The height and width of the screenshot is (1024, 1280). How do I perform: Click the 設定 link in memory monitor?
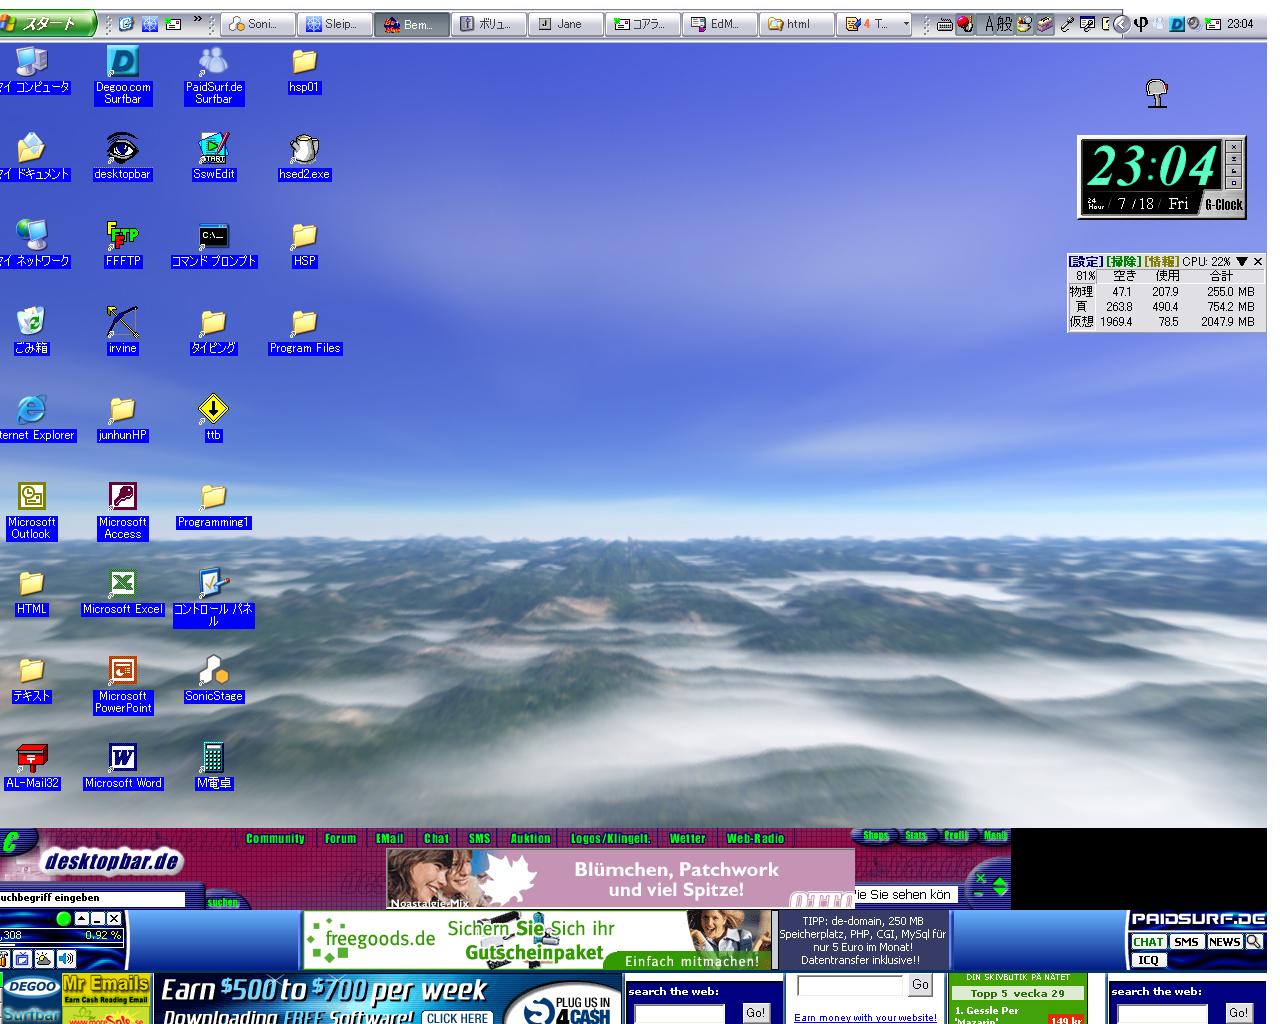pyautogui.click(x=1085, y=262)
